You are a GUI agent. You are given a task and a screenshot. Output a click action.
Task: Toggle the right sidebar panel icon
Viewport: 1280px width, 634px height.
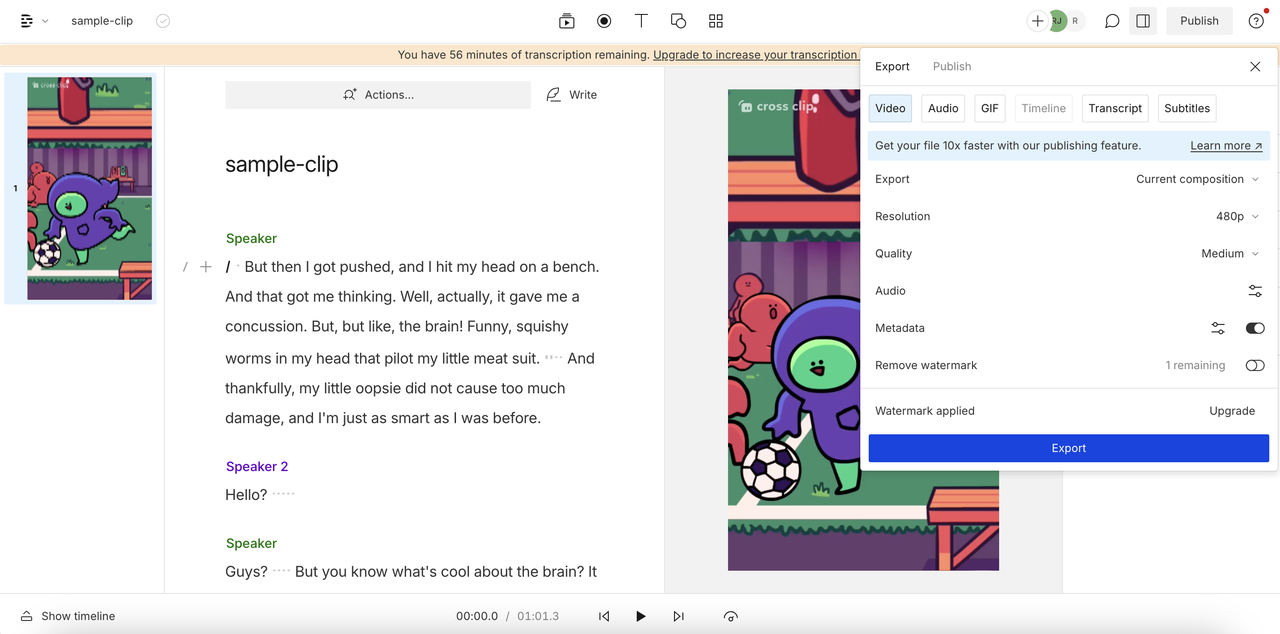pyautogui.click(x=1143, y=21)
